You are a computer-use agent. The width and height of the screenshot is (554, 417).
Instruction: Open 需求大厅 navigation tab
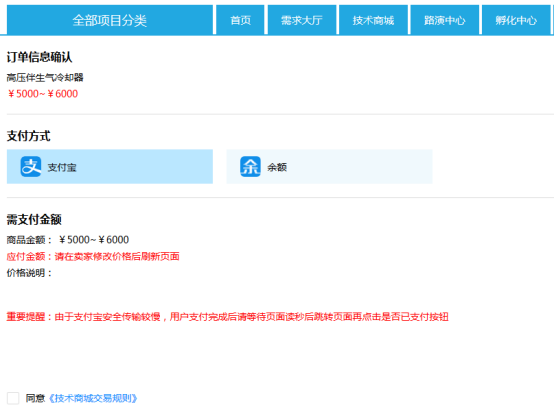click(x=302, y=20)
